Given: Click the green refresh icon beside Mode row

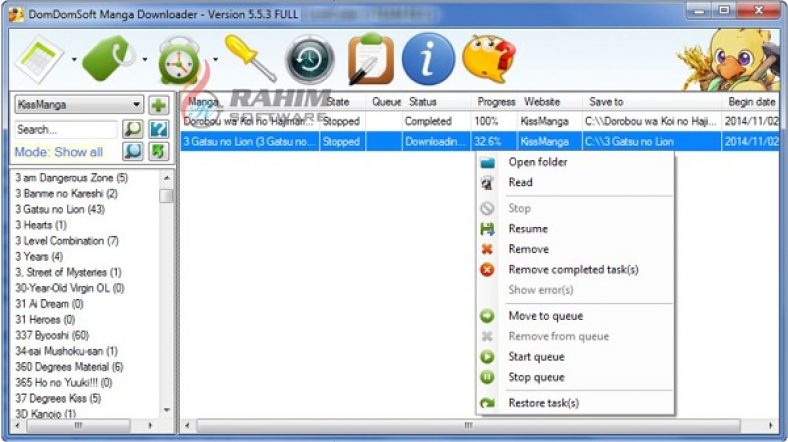Looking at the screenshot, I should (x=159, y=151).
